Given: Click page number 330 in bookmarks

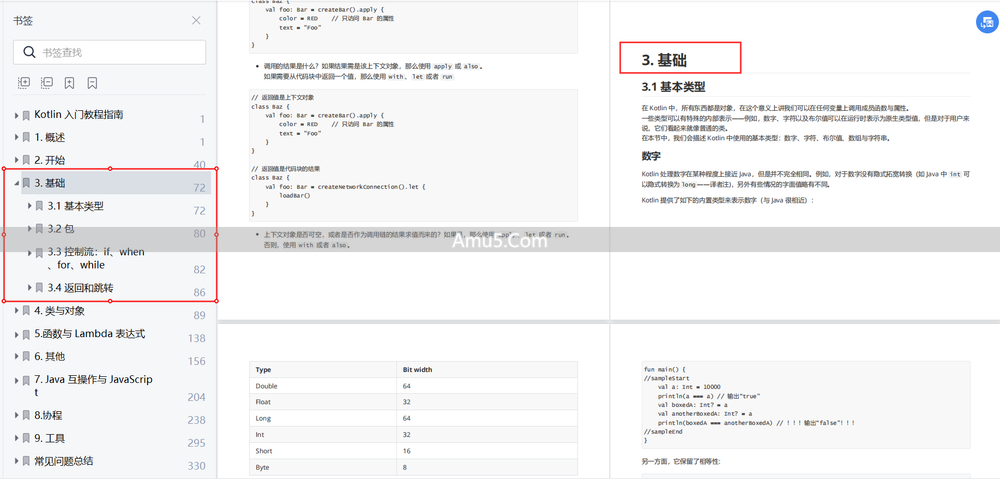Looking at the screenshot, I should [x=196, y=466].
